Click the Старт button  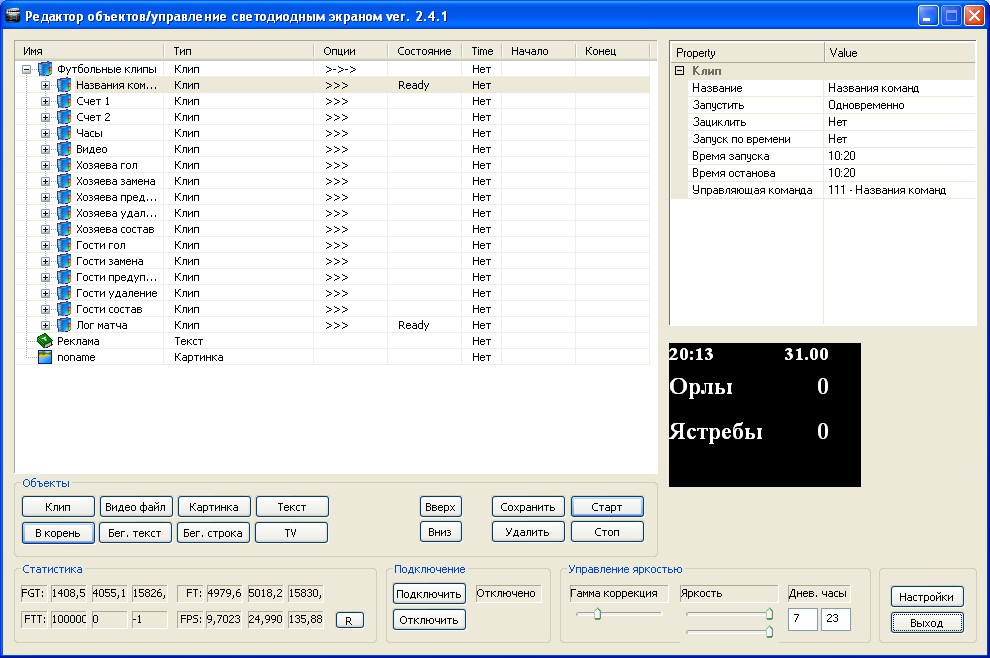pos(607,506)
